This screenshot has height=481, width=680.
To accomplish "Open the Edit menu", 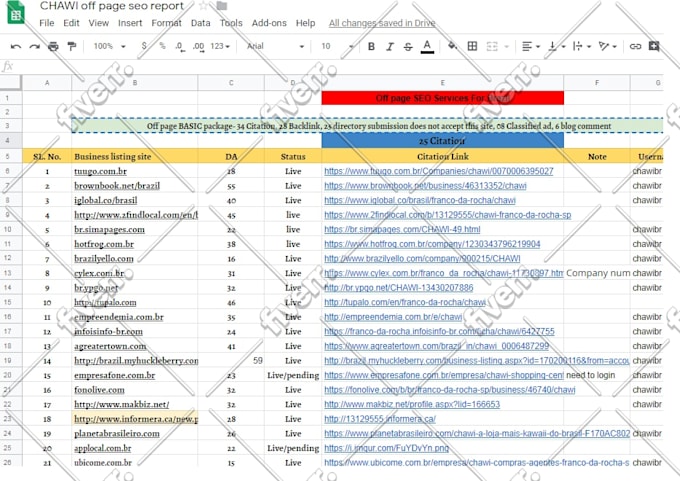I will (71, 23).
